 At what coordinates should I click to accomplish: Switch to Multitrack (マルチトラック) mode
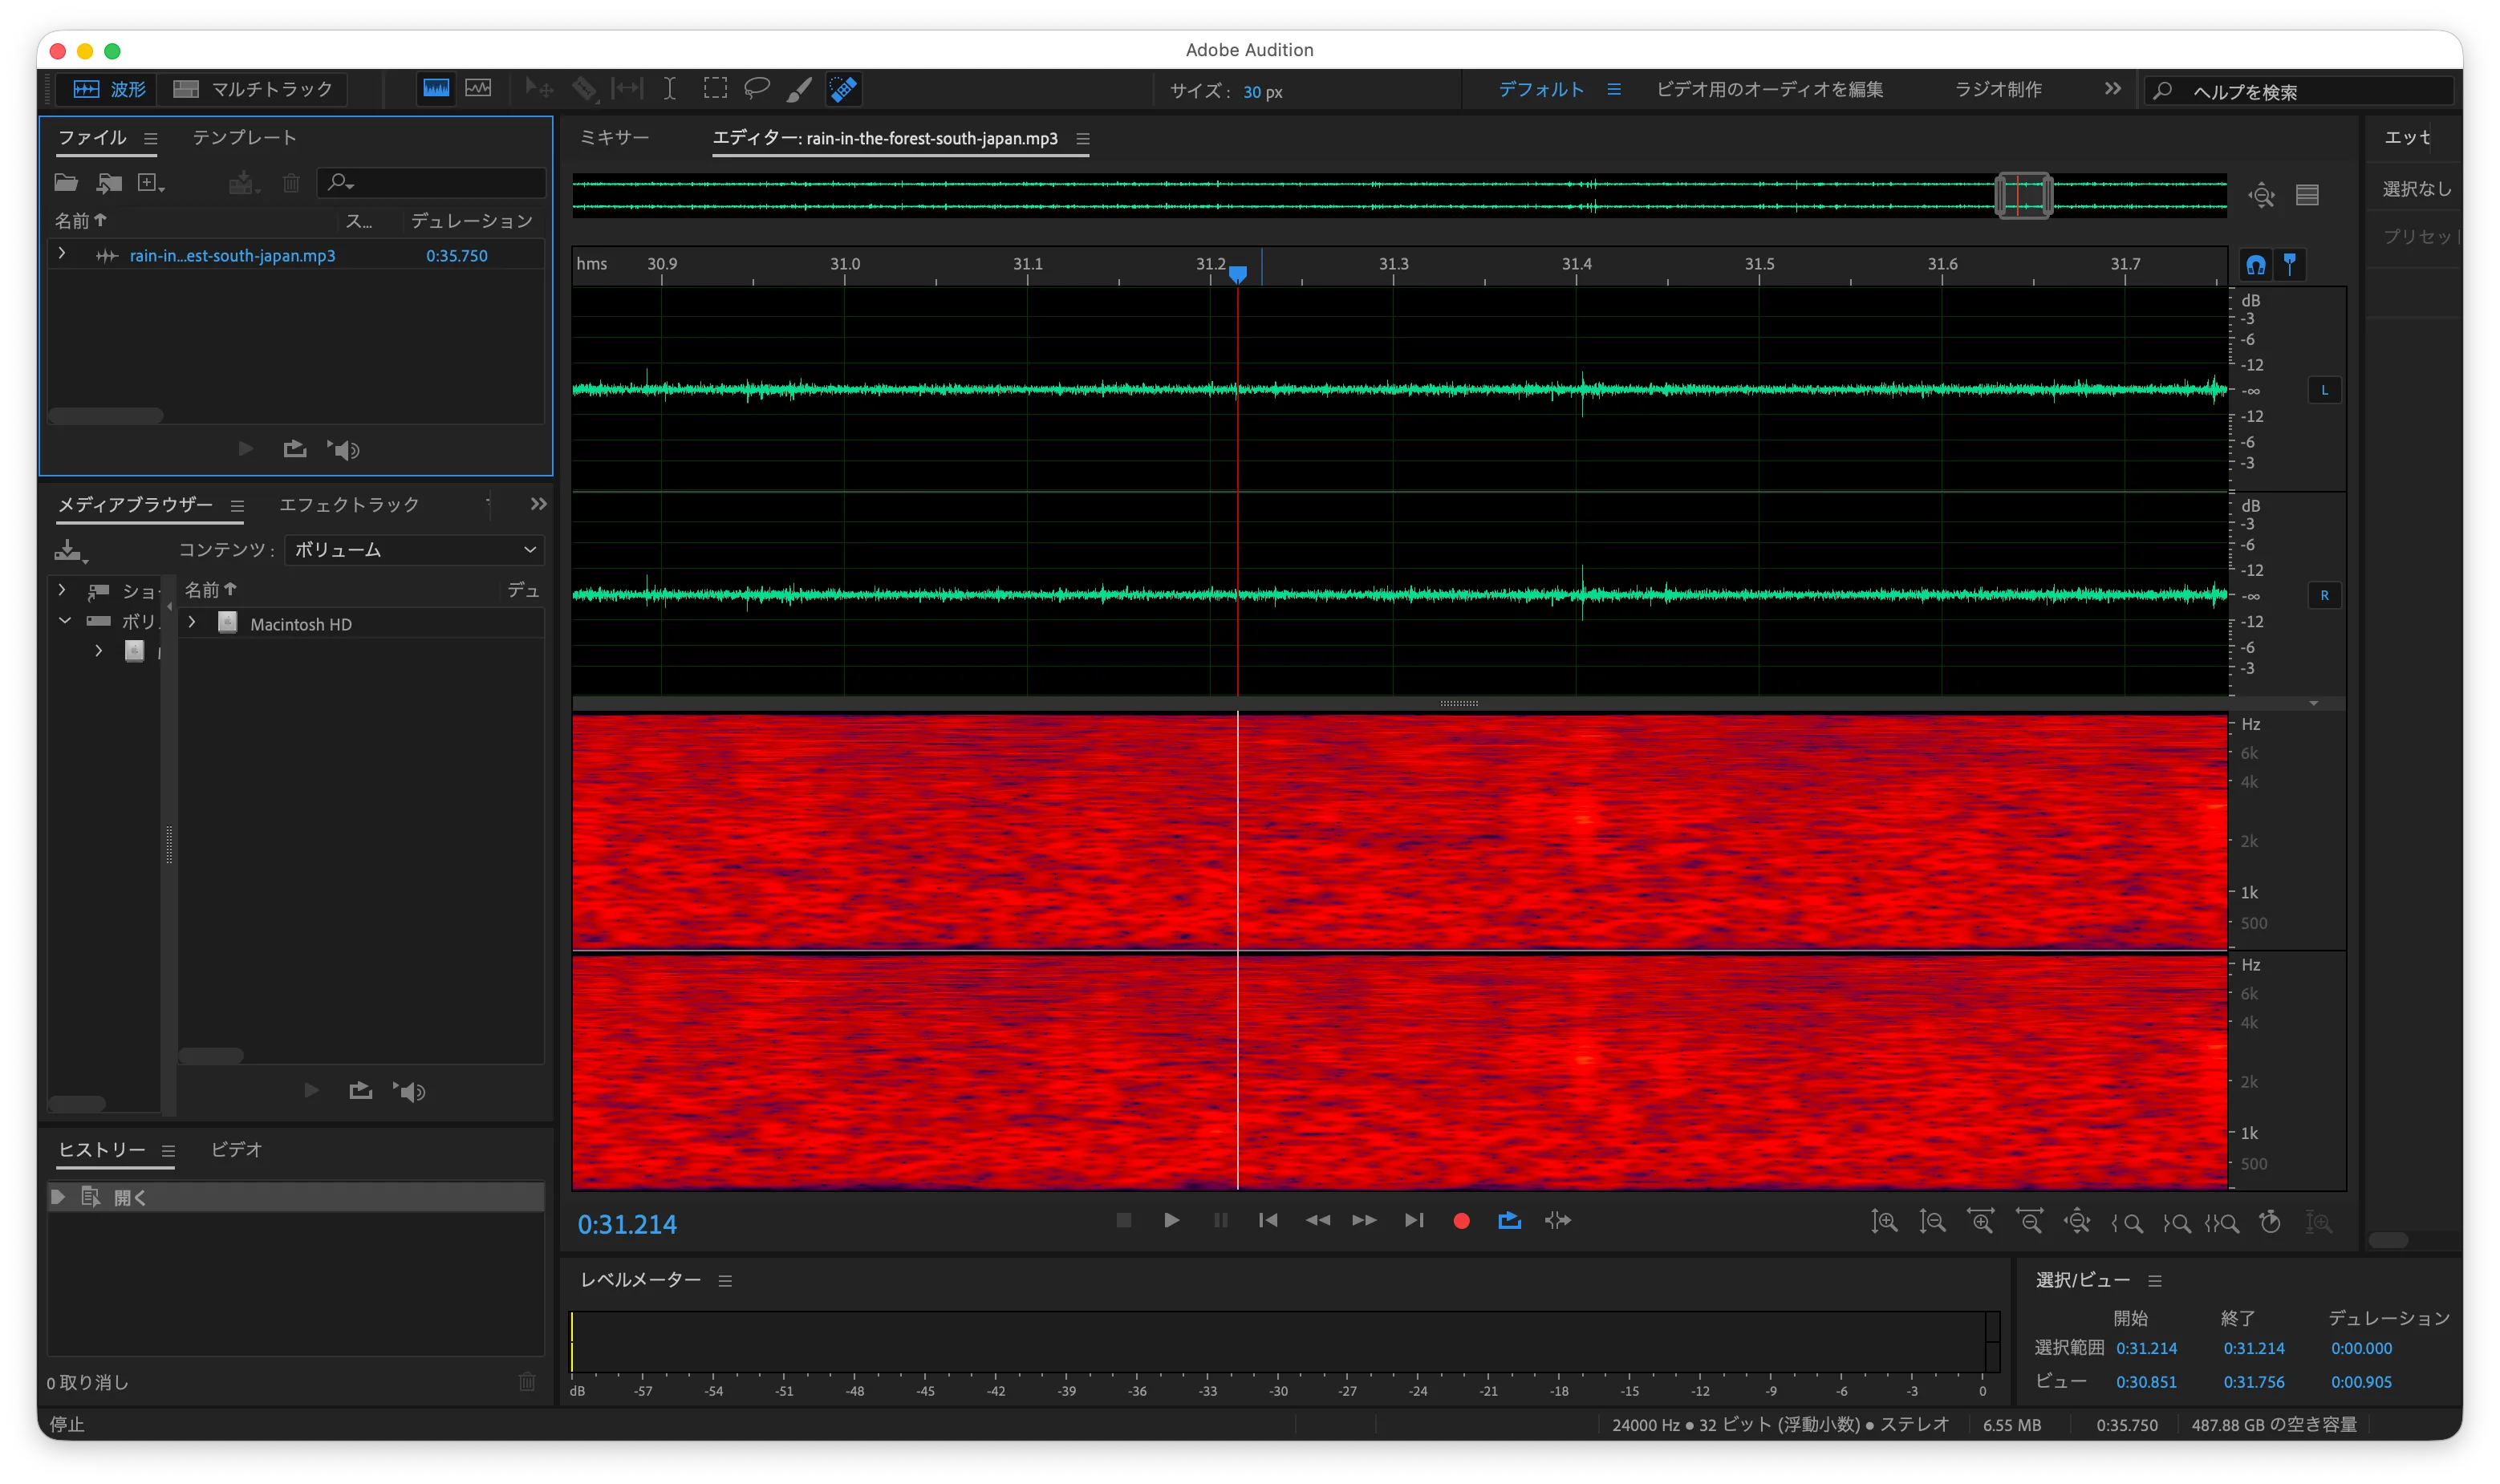pos(253,89)
